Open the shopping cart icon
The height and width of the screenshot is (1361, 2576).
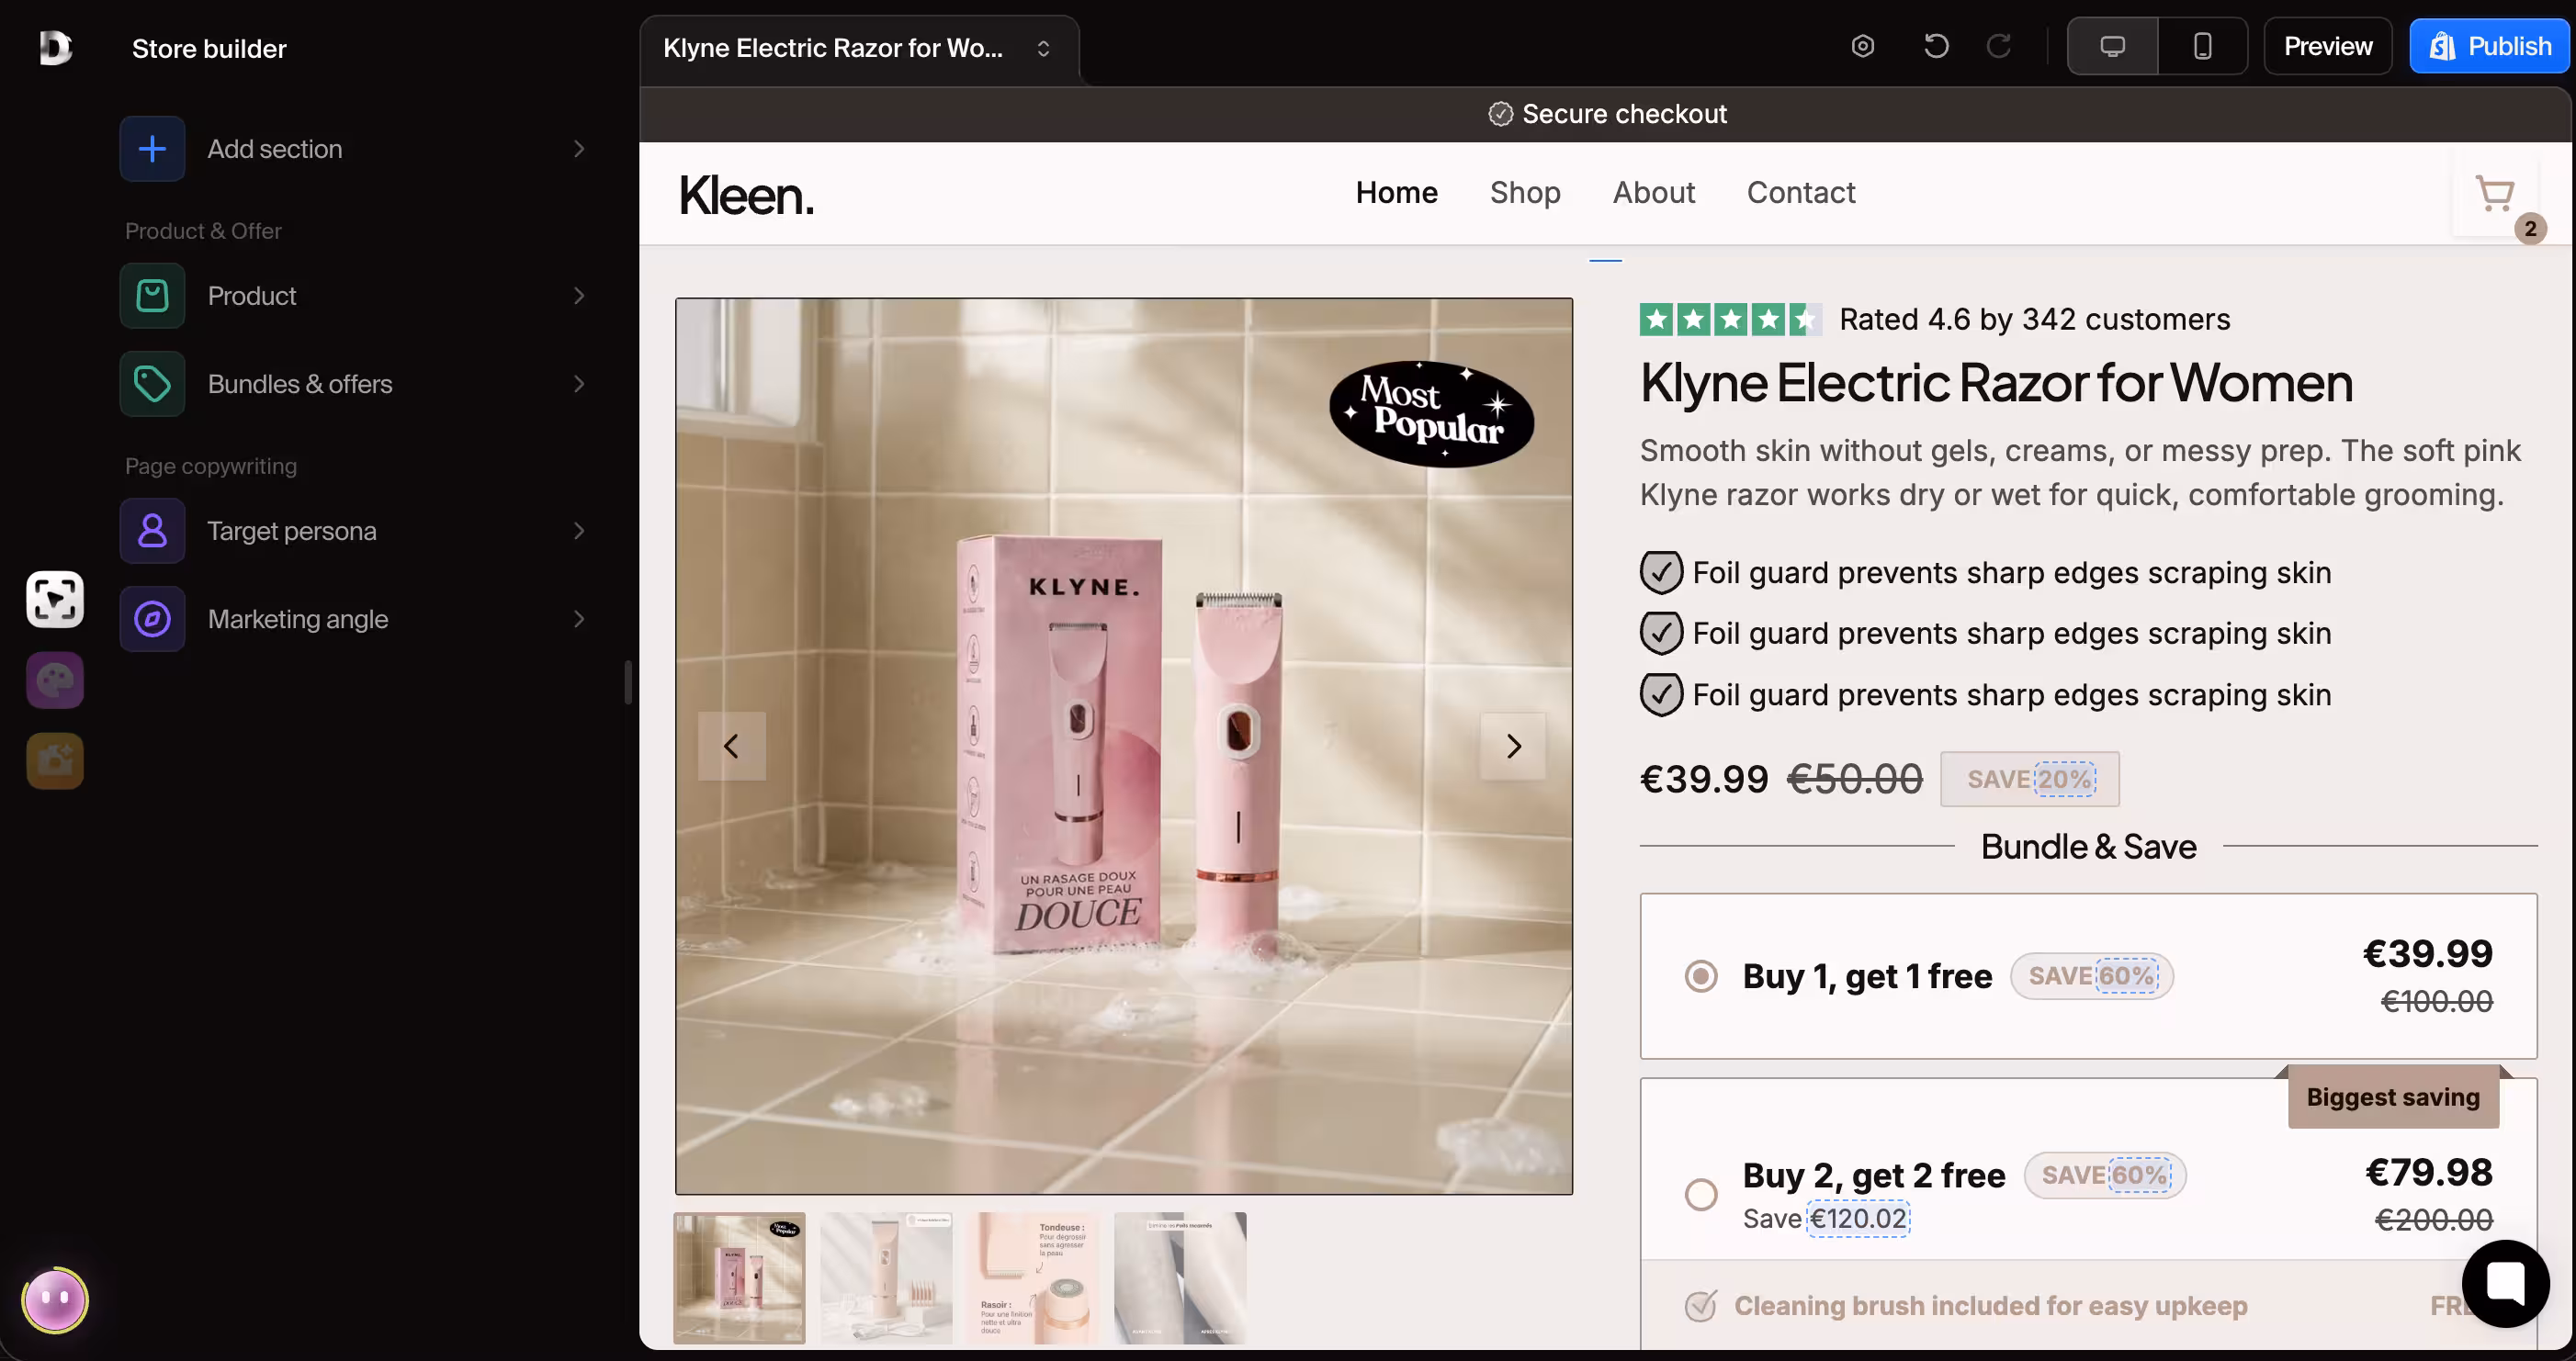point(2495,194)
